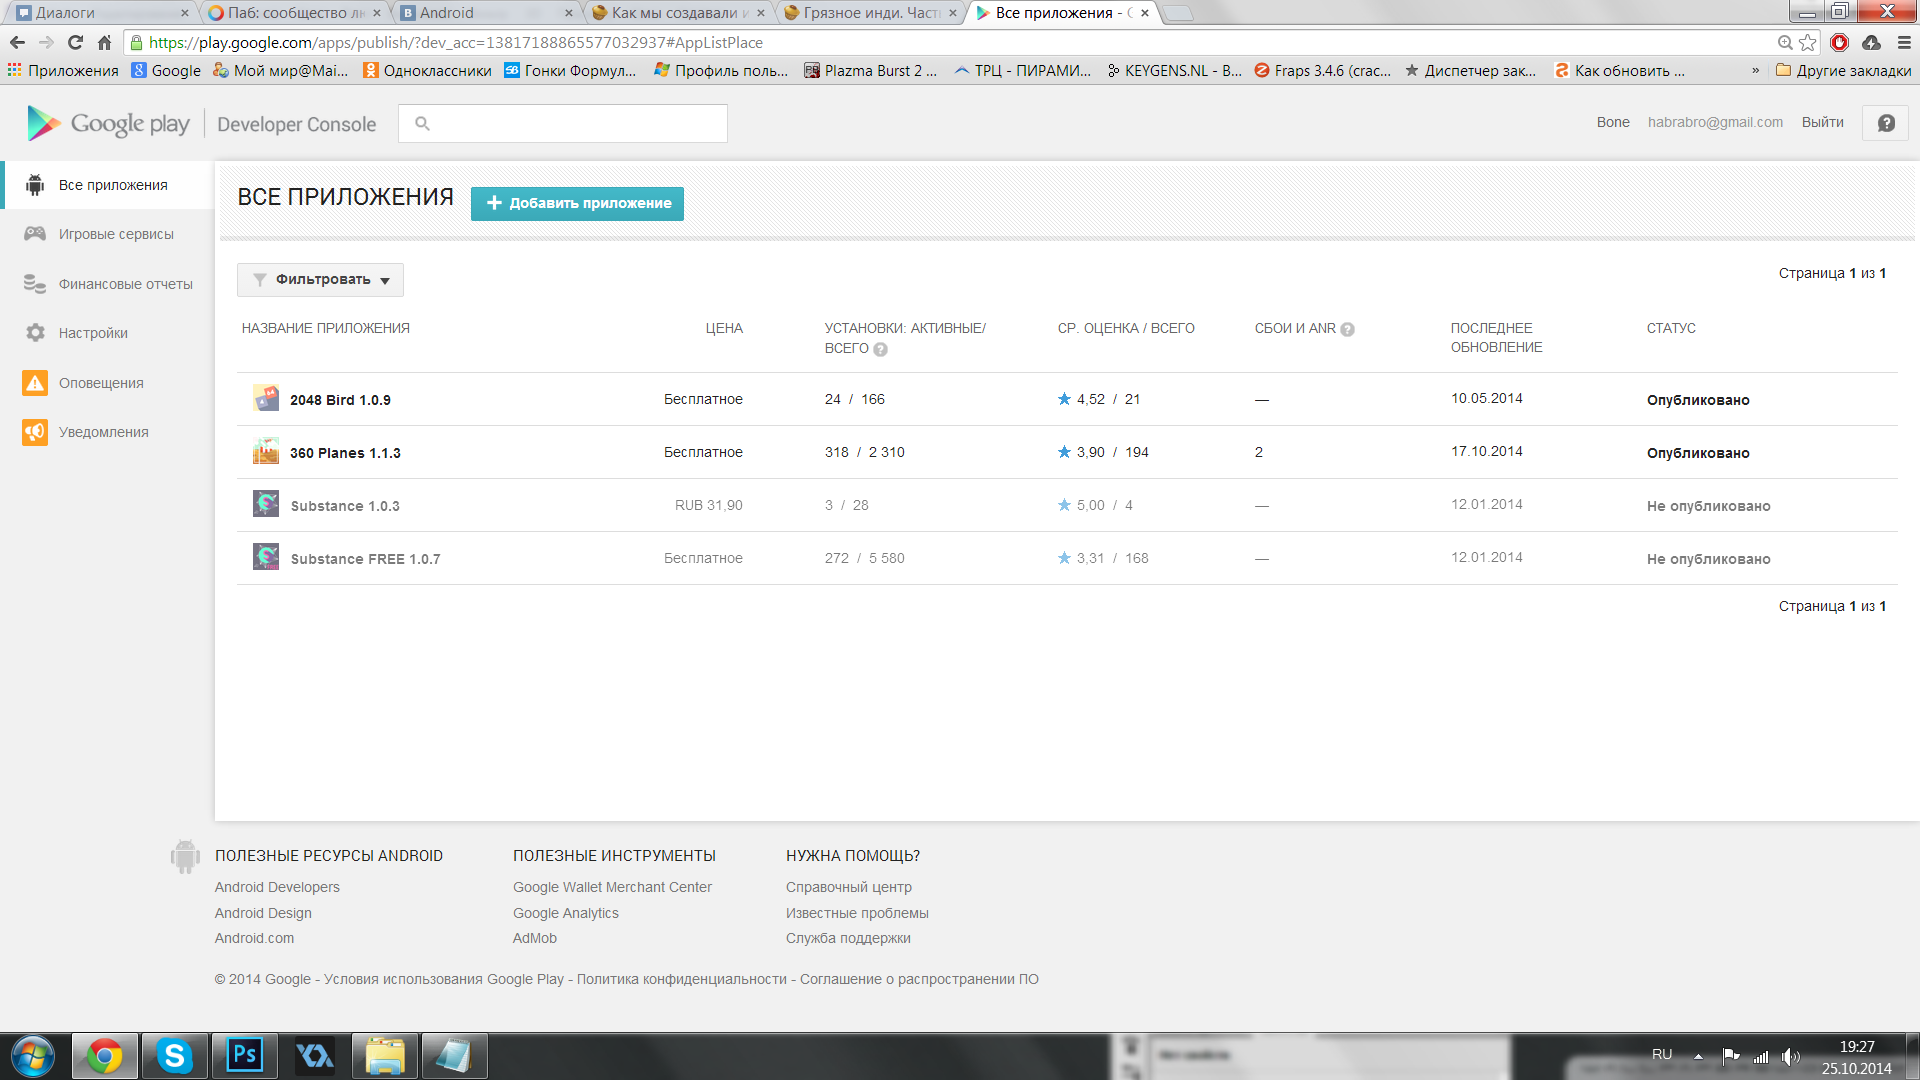The width and height of the screenshot is (1920, 1080).
Task: Click the zoom icon in address bar
Action: pos(1784,42)
